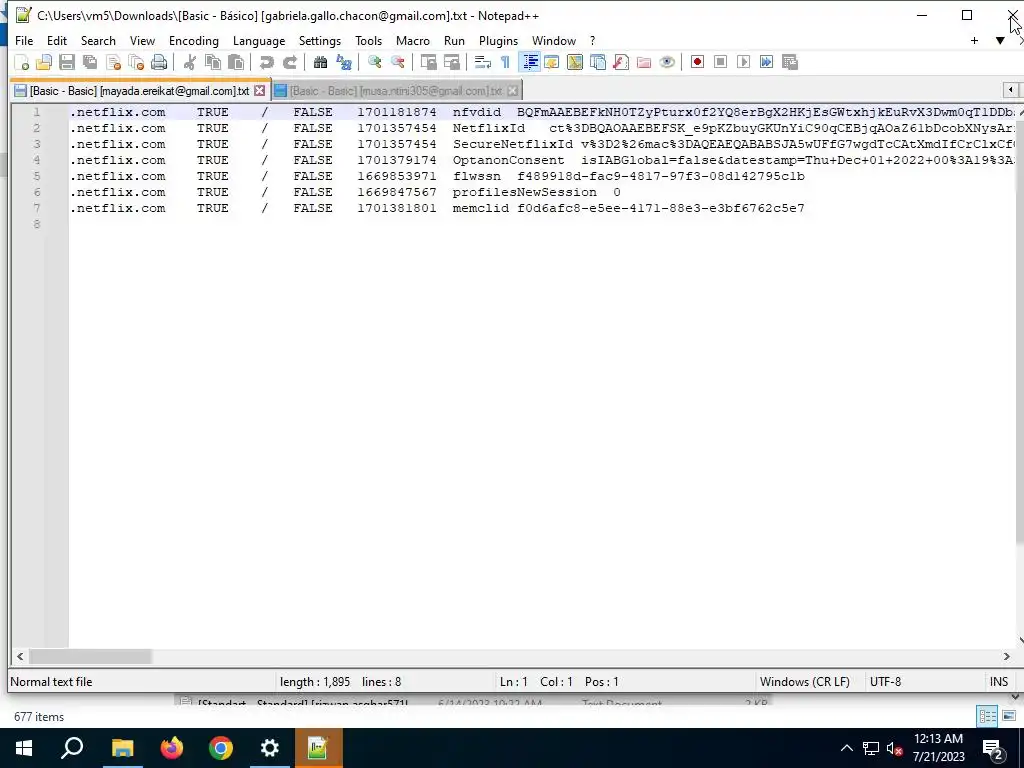Close the mayada.ereikat tab with its X
Image resolution: width=1024 pixels, height=768 pixels.
(260, 91)
